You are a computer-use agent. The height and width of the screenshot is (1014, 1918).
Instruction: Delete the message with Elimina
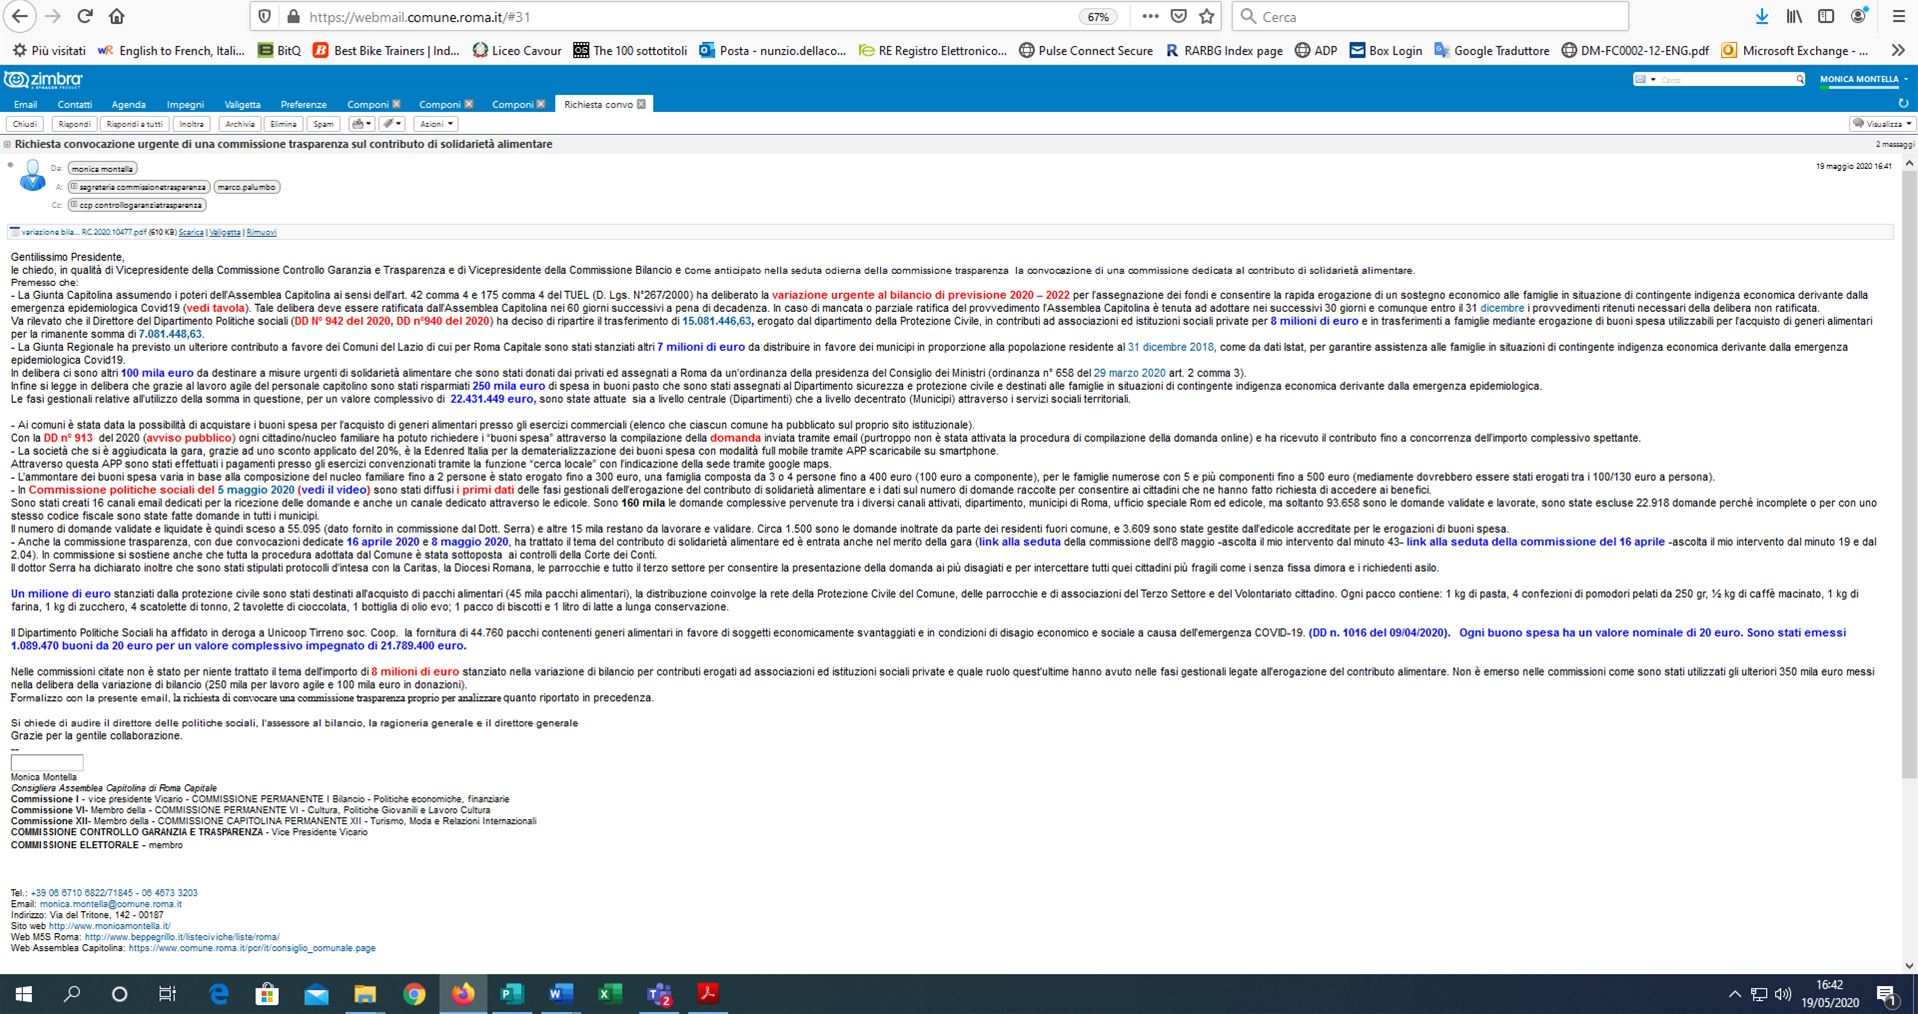point(283,124)
